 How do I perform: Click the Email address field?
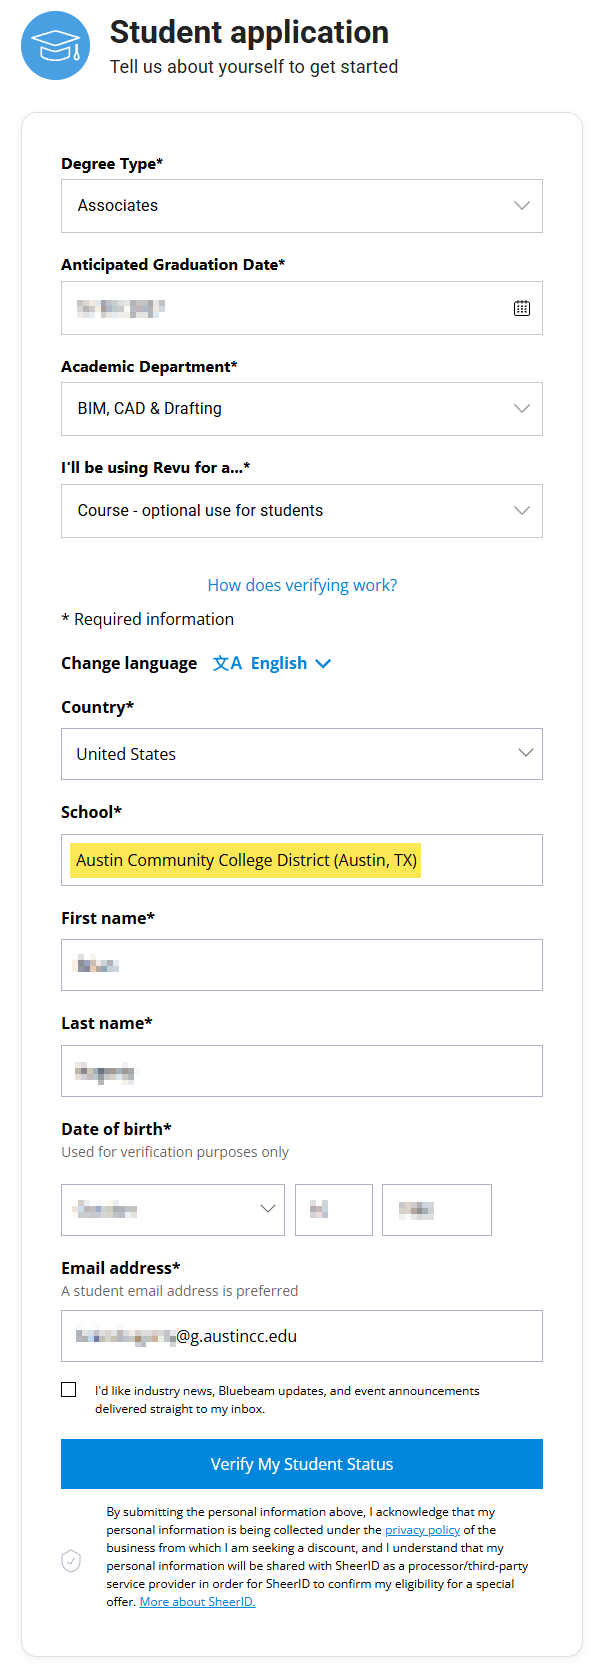[x=301, y=1336]
